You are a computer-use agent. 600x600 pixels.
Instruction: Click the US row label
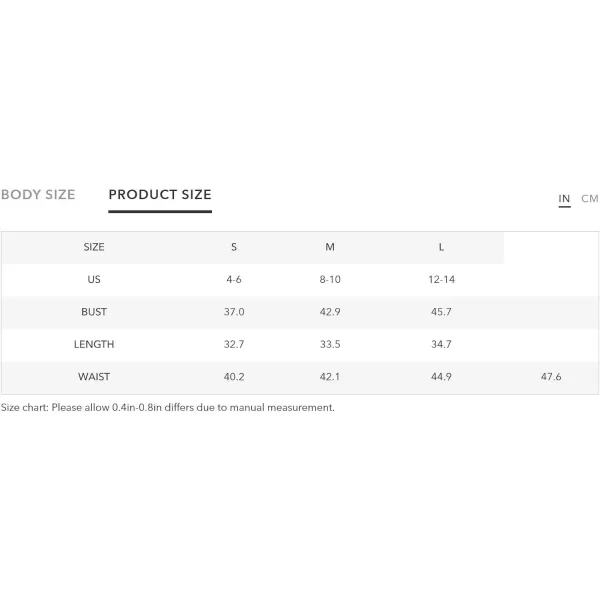tap(94, 279)
